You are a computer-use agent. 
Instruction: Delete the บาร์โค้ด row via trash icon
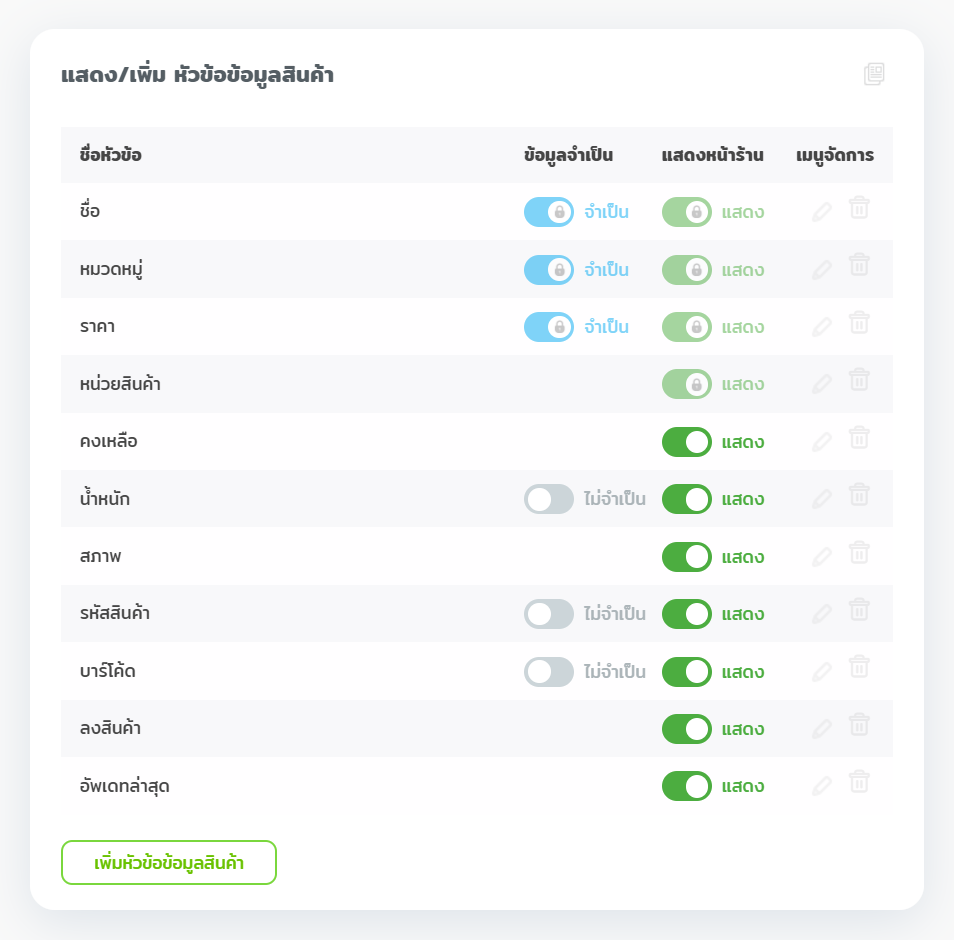859,668
